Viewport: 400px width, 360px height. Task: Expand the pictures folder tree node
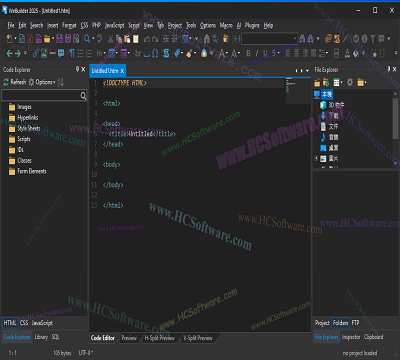click(316, 158)
